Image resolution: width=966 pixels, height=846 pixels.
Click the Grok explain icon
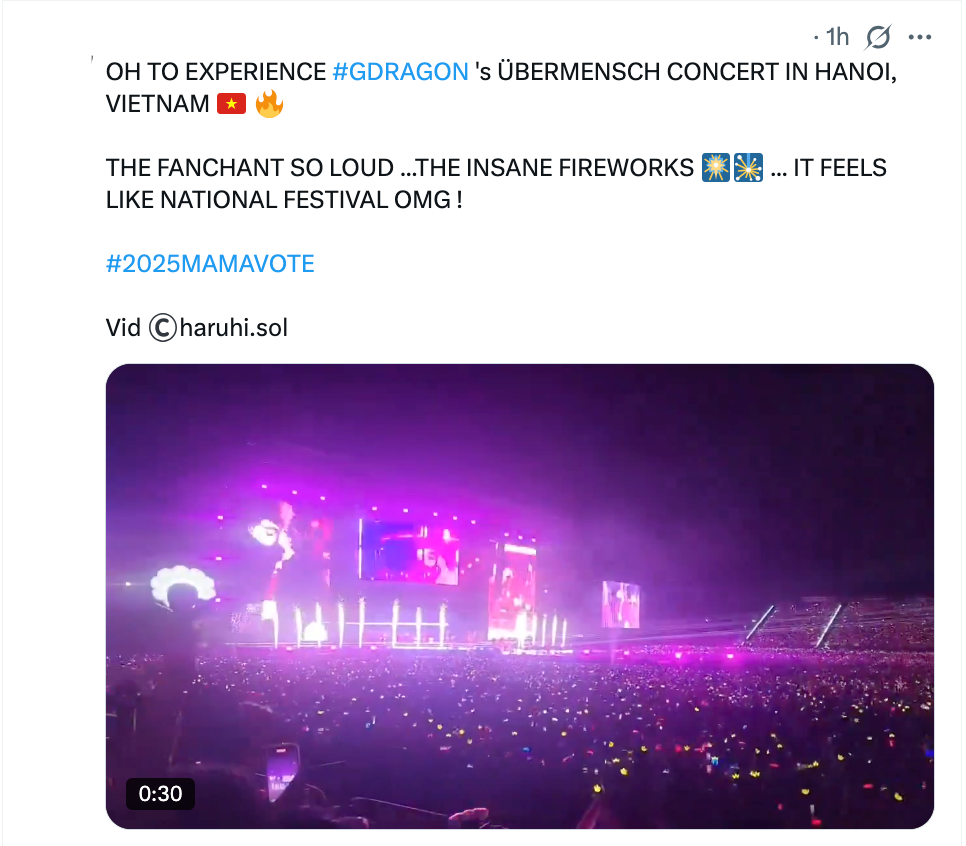[x=878, y=38]
